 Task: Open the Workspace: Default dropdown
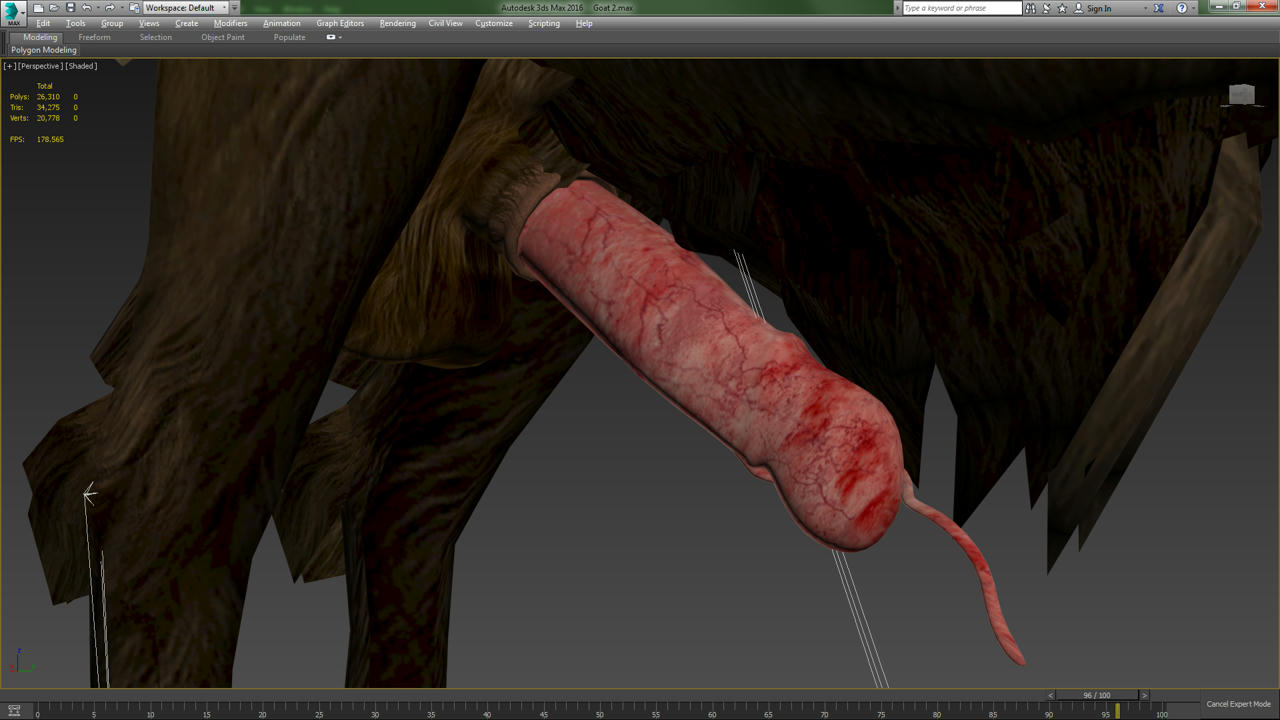(186, 8)
